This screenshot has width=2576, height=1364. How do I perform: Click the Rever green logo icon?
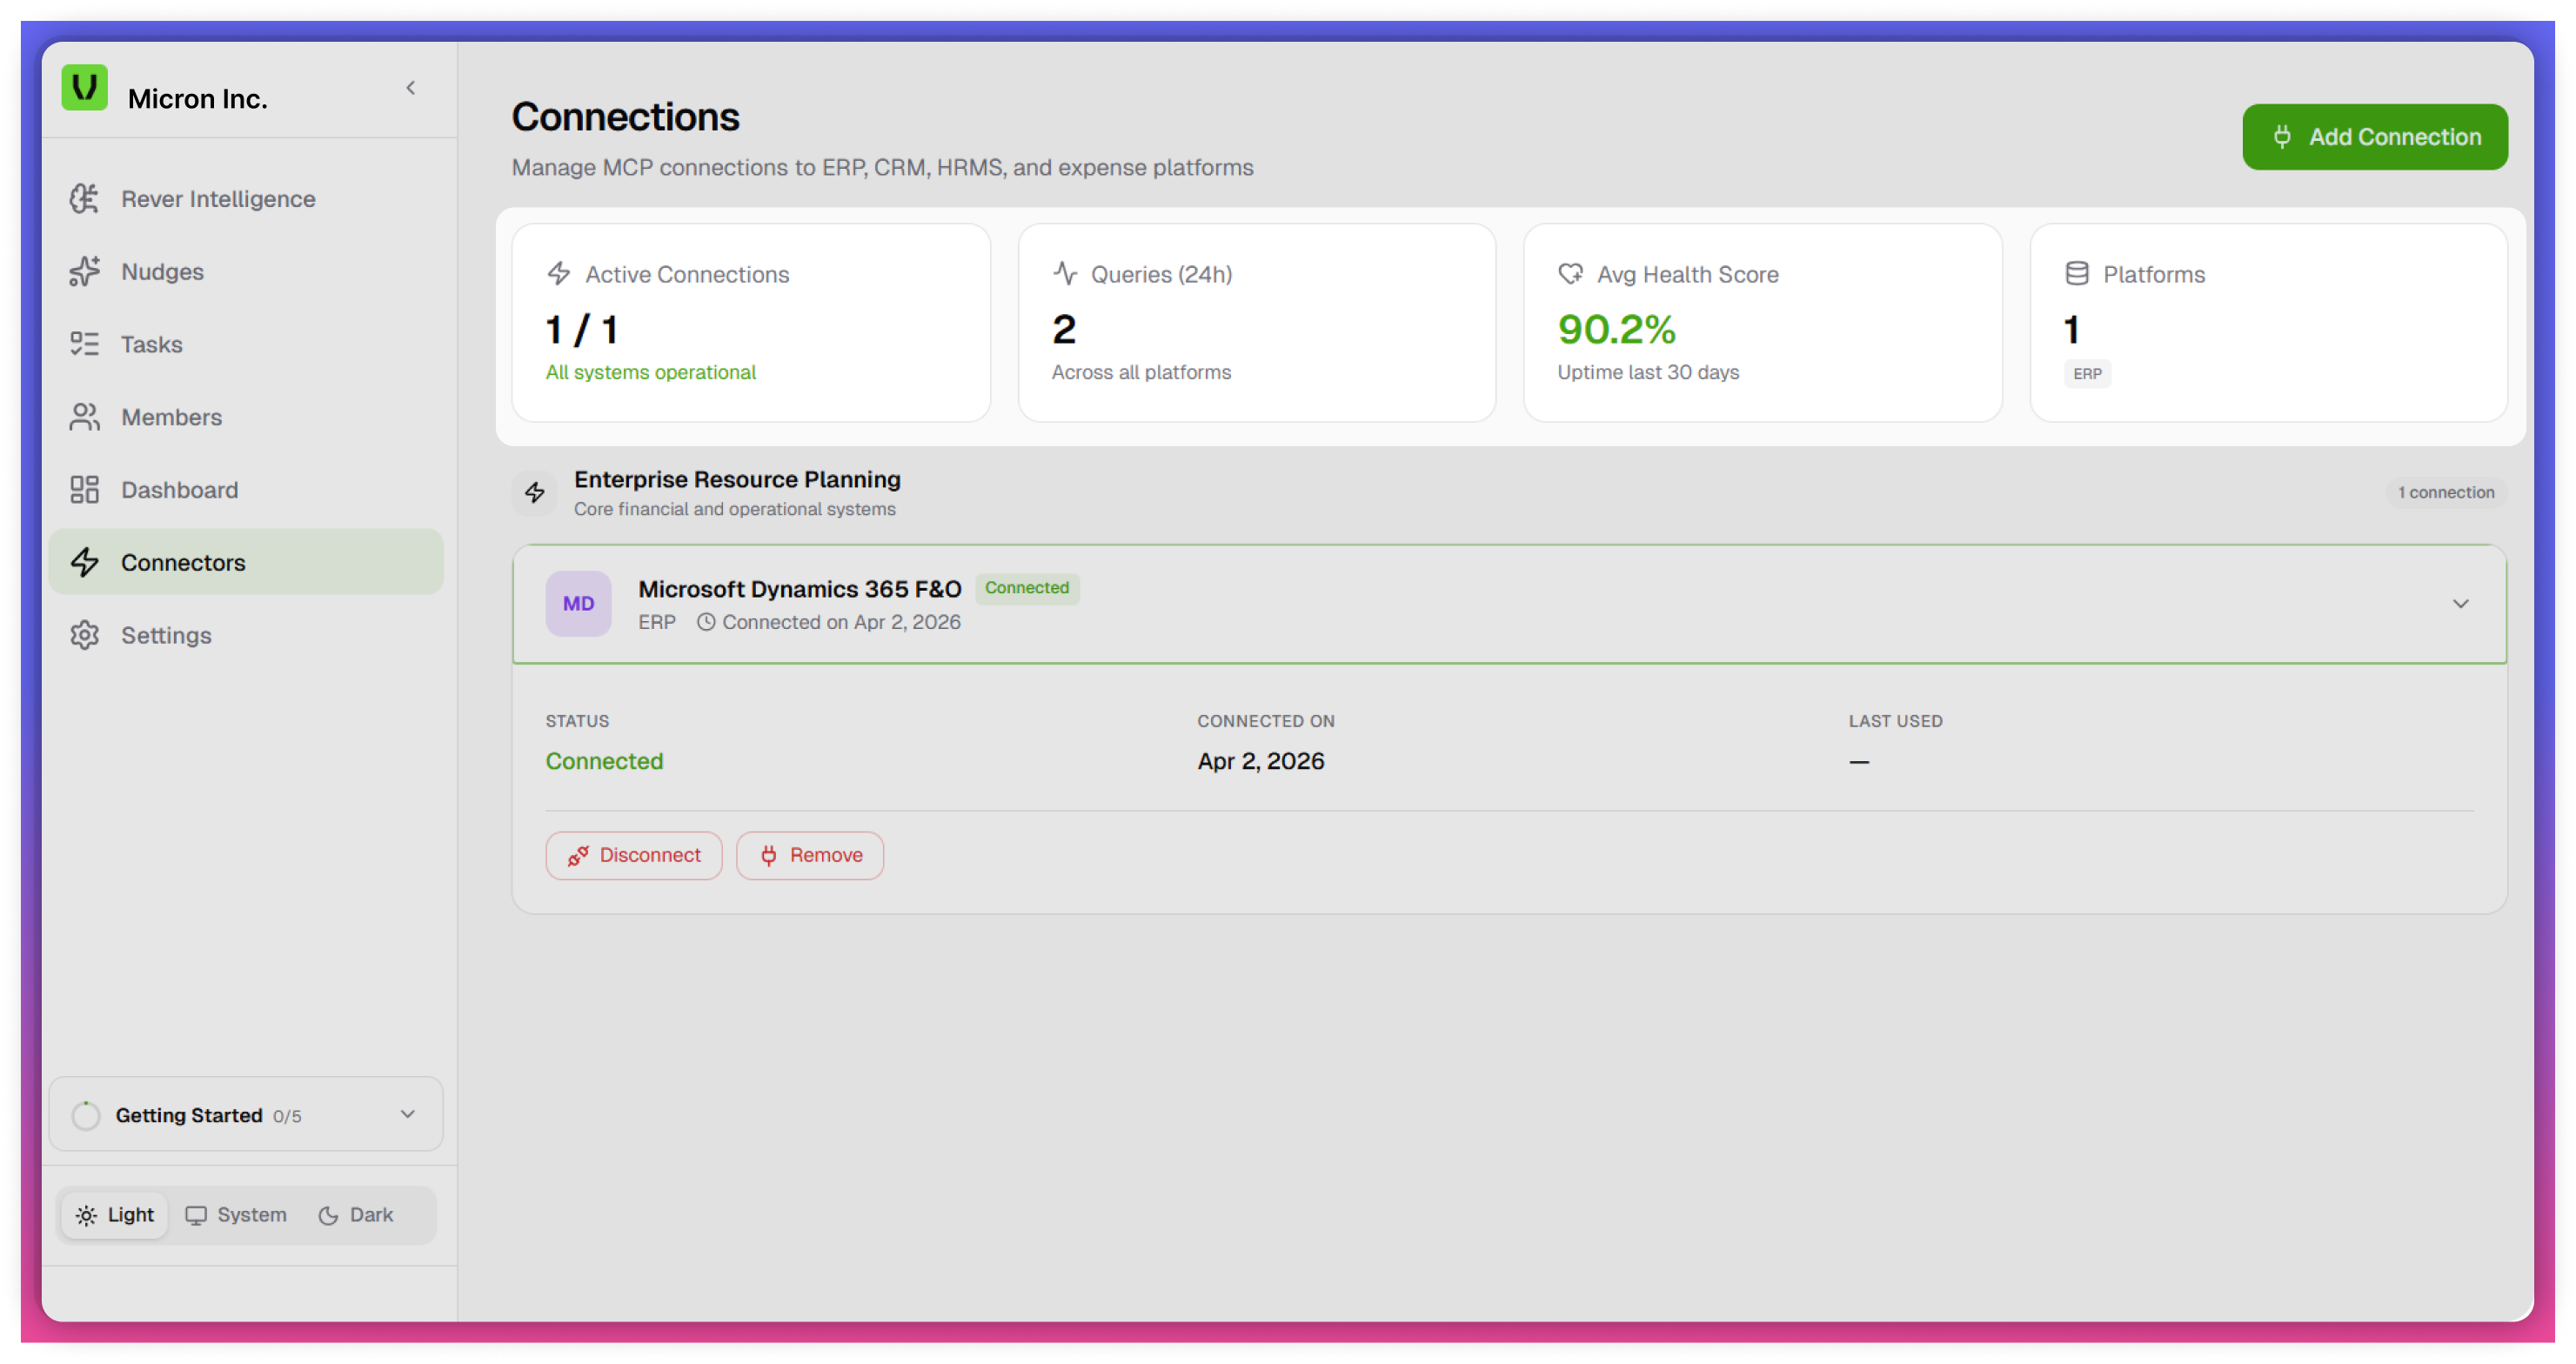point(84,88)
